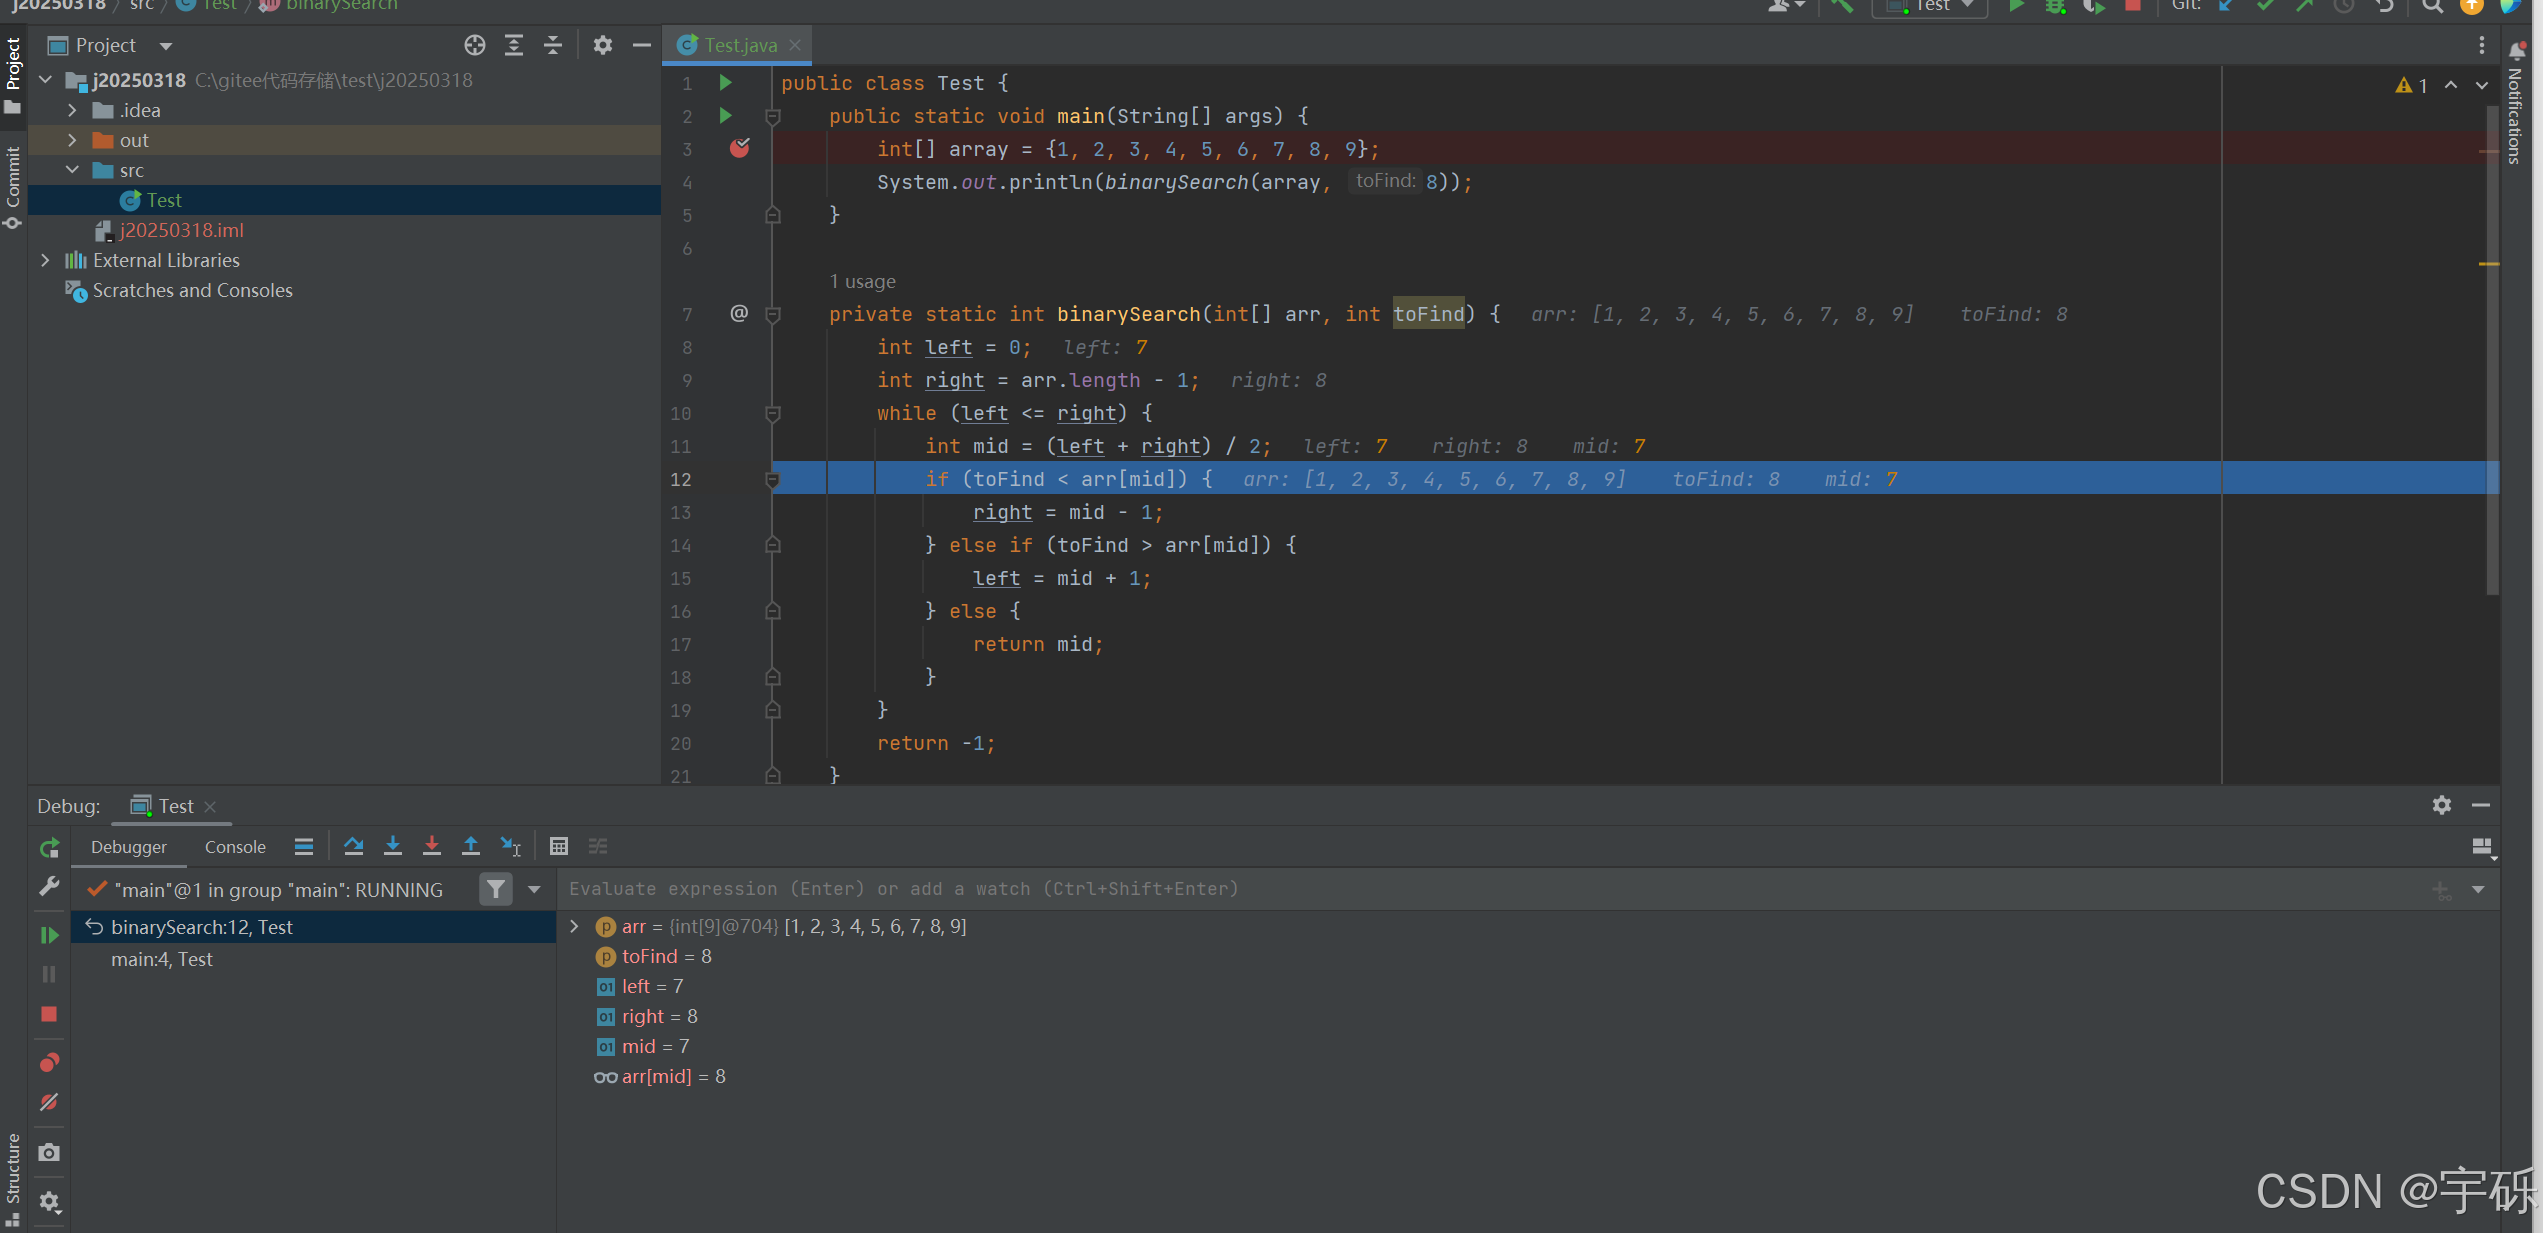Open Evaluate Expression calculator icon

pyautogui.click(x=559, y=847)
